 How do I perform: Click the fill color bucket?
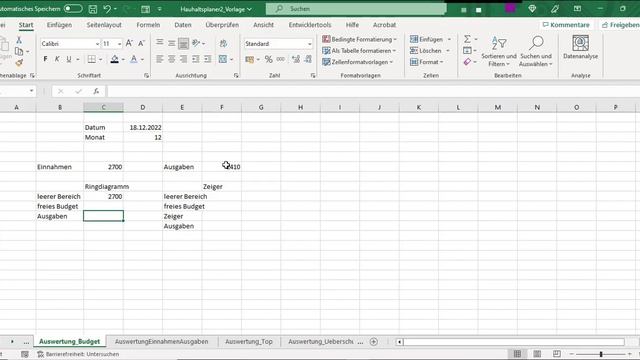click(115, 59)
